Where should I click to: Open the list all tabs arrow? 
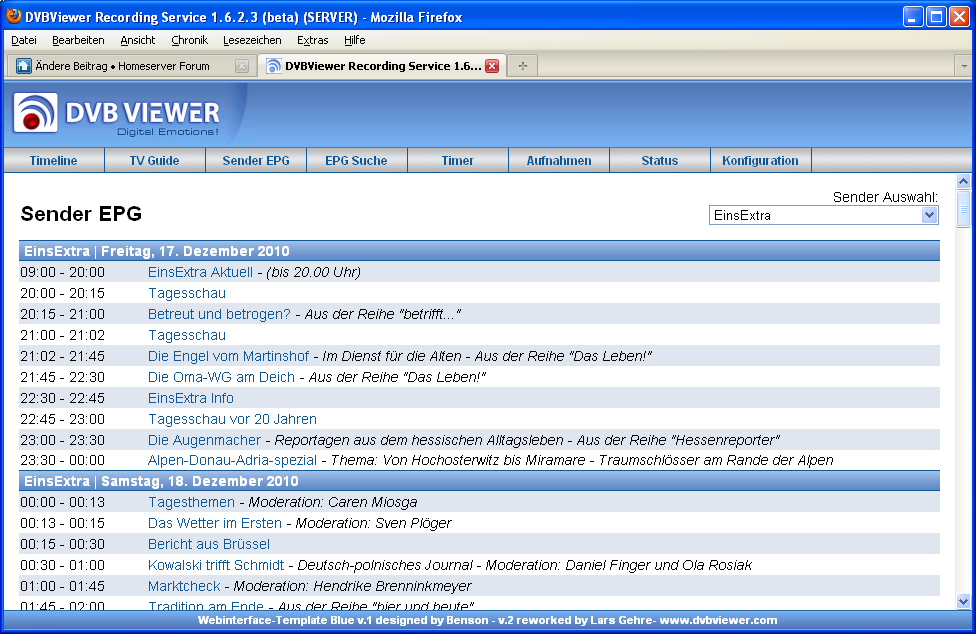click(964, 66)
